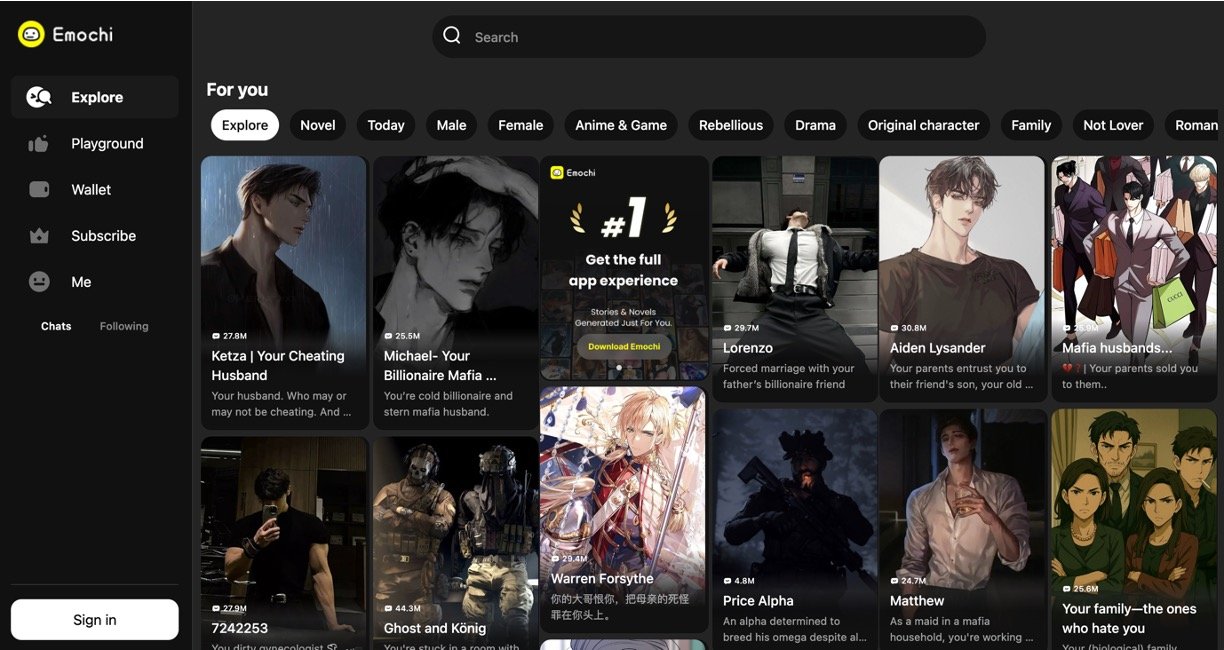The height and width of the screenshot is (650, 1224).
Task: Click the Me face icon
Action: tap(39, 282)
